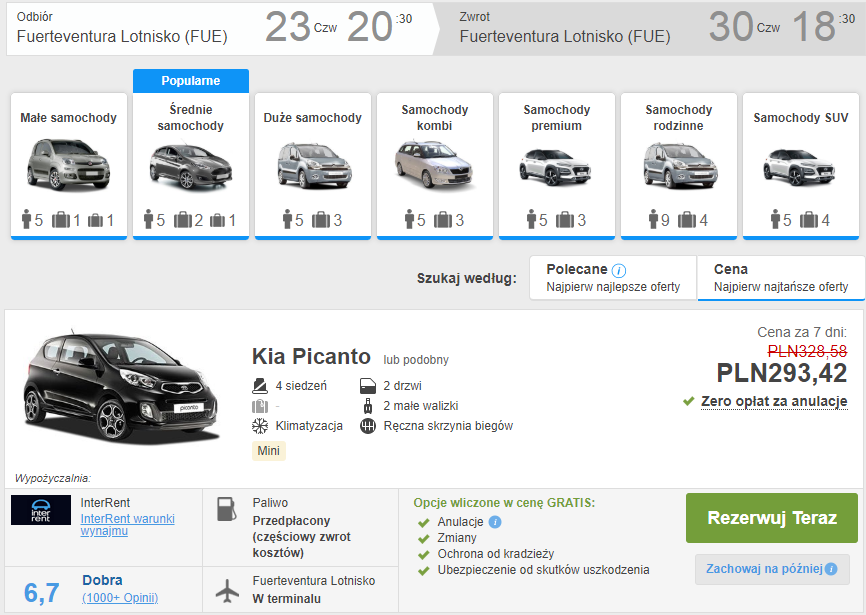Save offer with Zachowaj na później
Screen dimensions: 866x615
(772, 569)
